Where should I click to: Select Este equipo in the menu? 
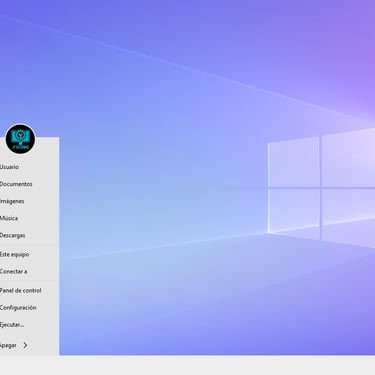(x=14, y=254)
